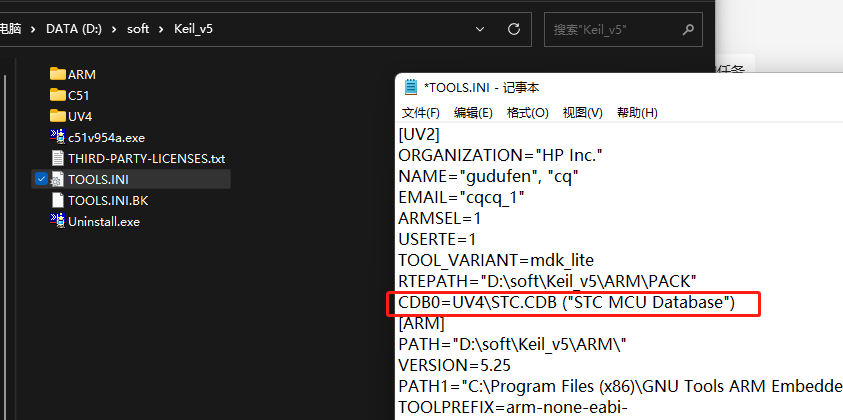Click the TOOLS.INI.BK file name

tap(108, 201)
